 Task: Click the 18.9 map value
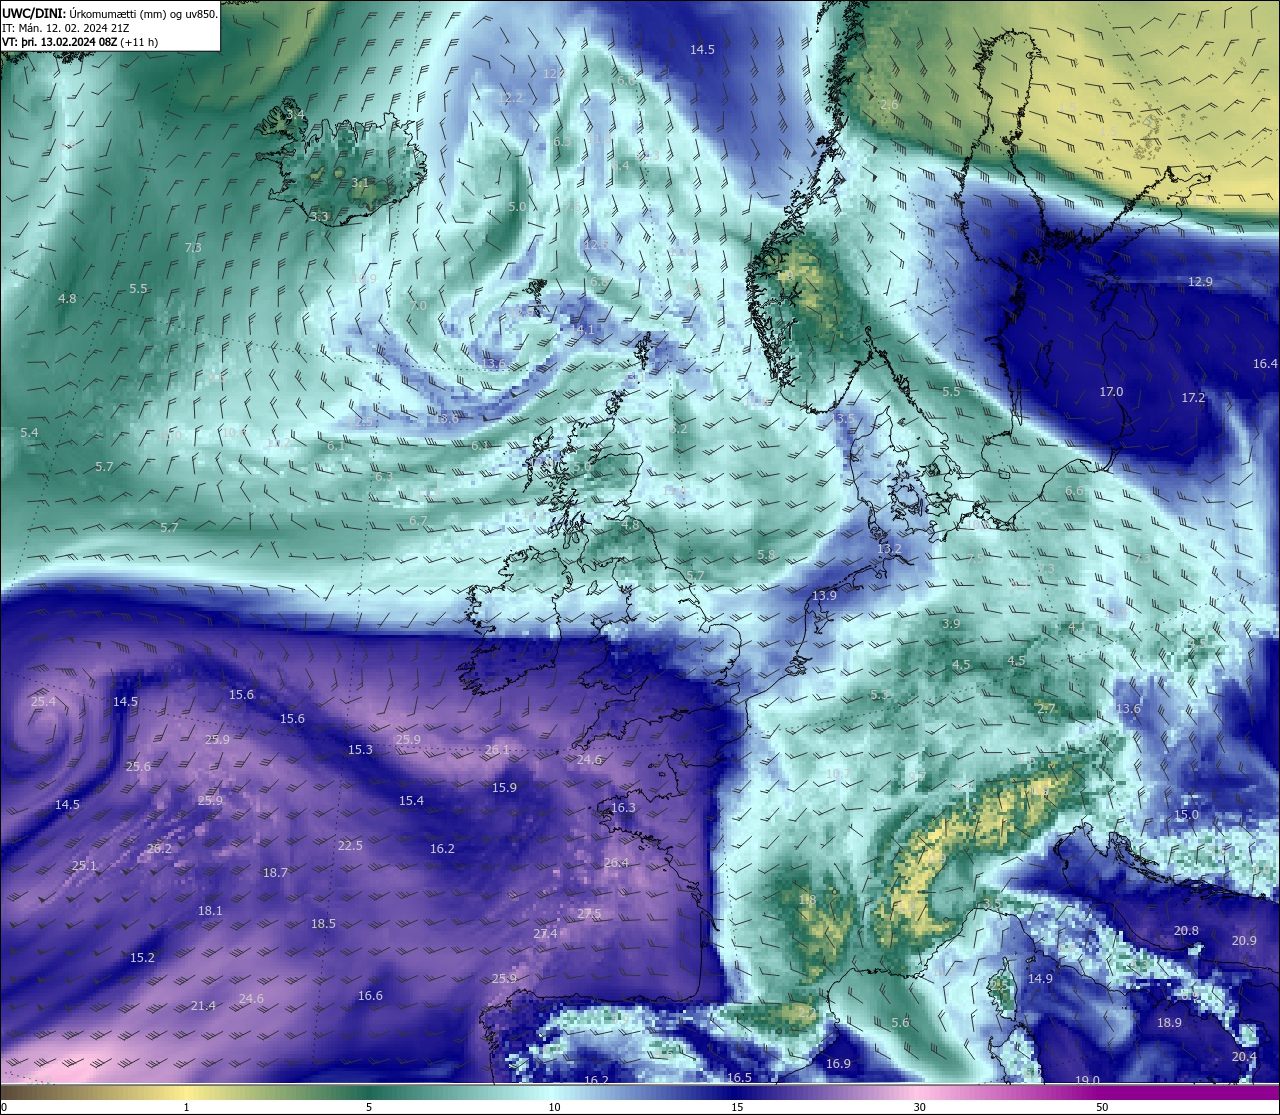click(1169, 1022)
